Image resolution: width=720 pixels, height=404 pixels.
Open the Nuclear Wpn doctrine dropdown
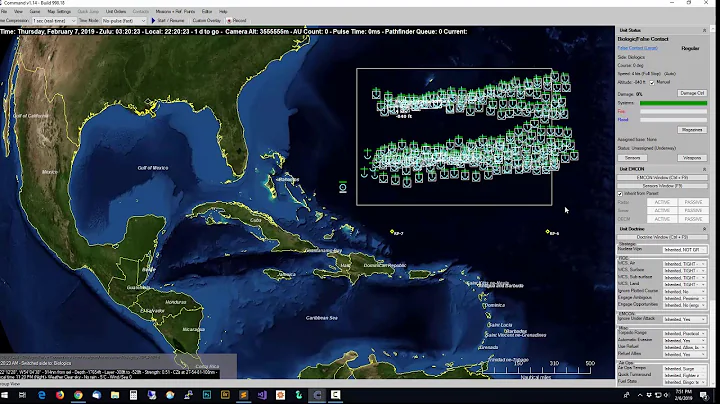pos(685,250)
